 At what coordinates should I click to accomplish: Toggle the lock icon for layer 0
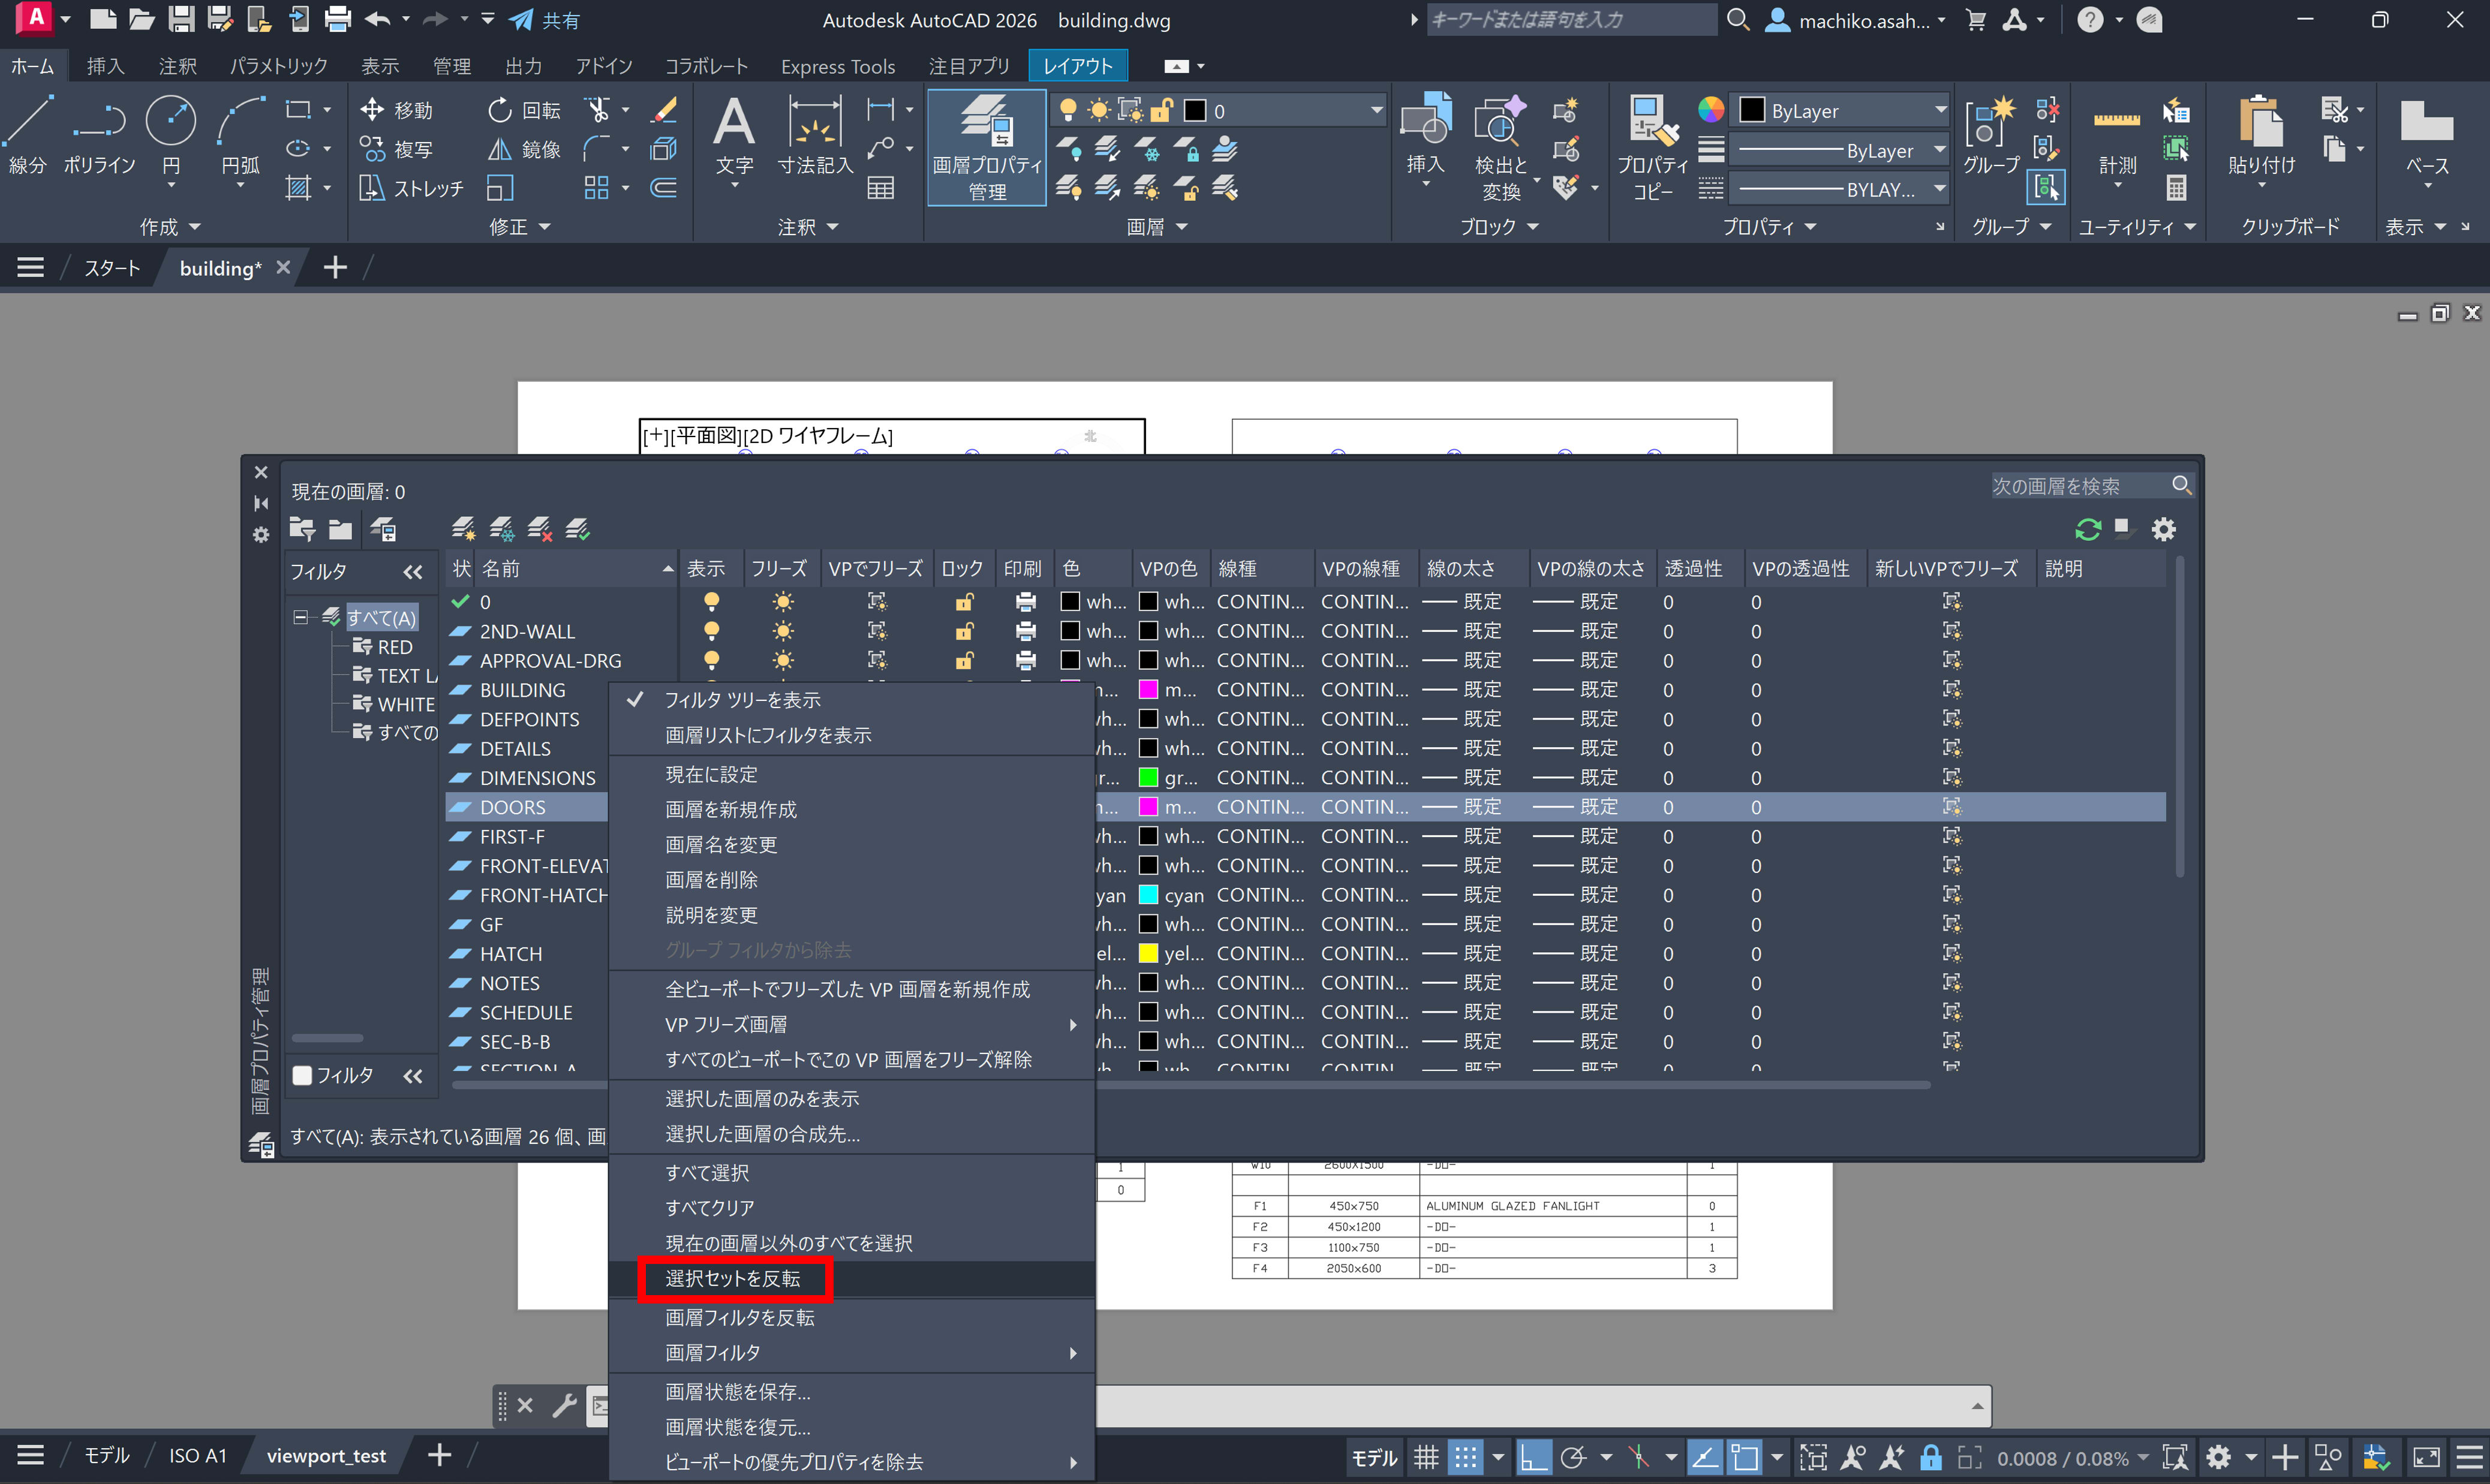tap(964, 602)
